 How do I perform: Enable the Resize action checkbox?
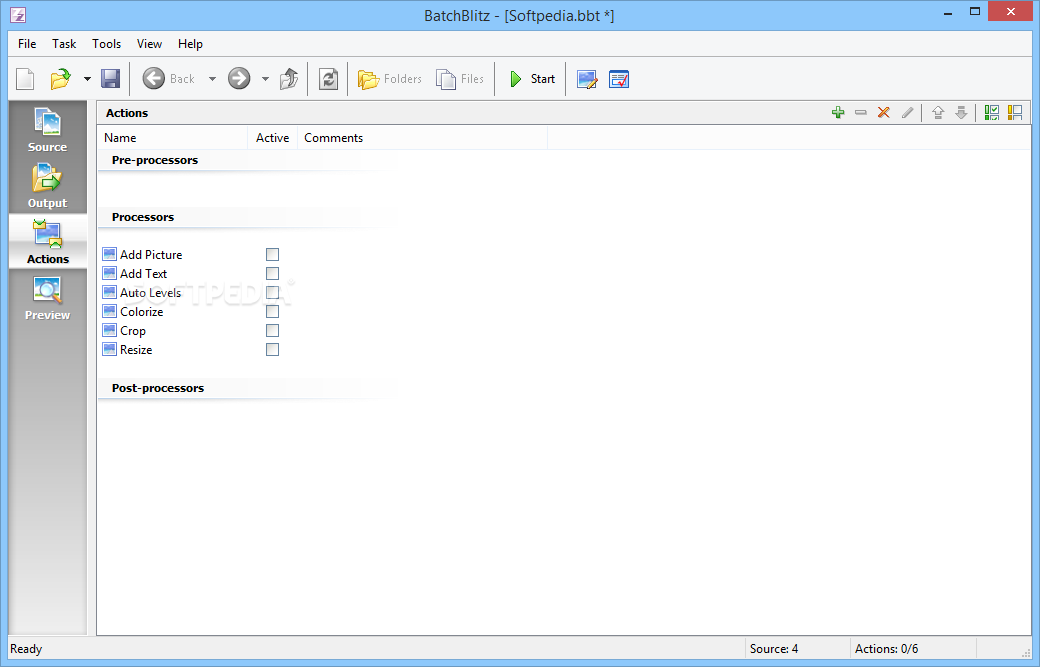pos(273,349)
